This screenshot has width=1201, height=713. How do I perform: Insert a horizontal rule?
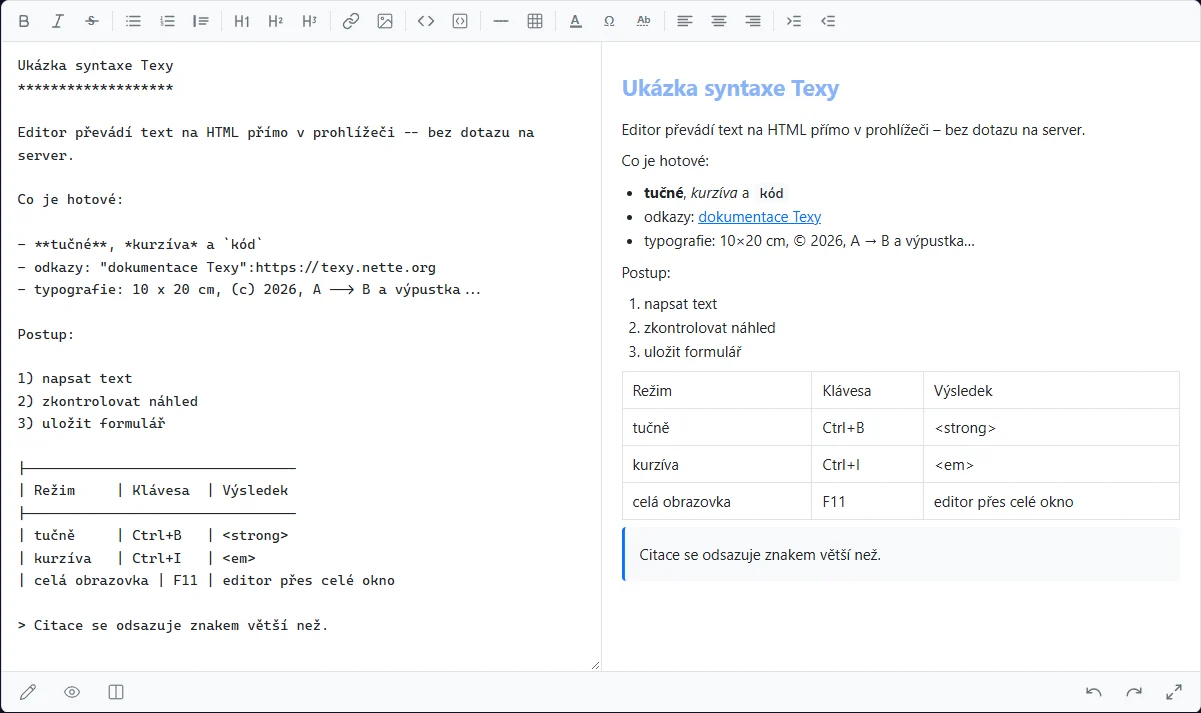(501, 21)
